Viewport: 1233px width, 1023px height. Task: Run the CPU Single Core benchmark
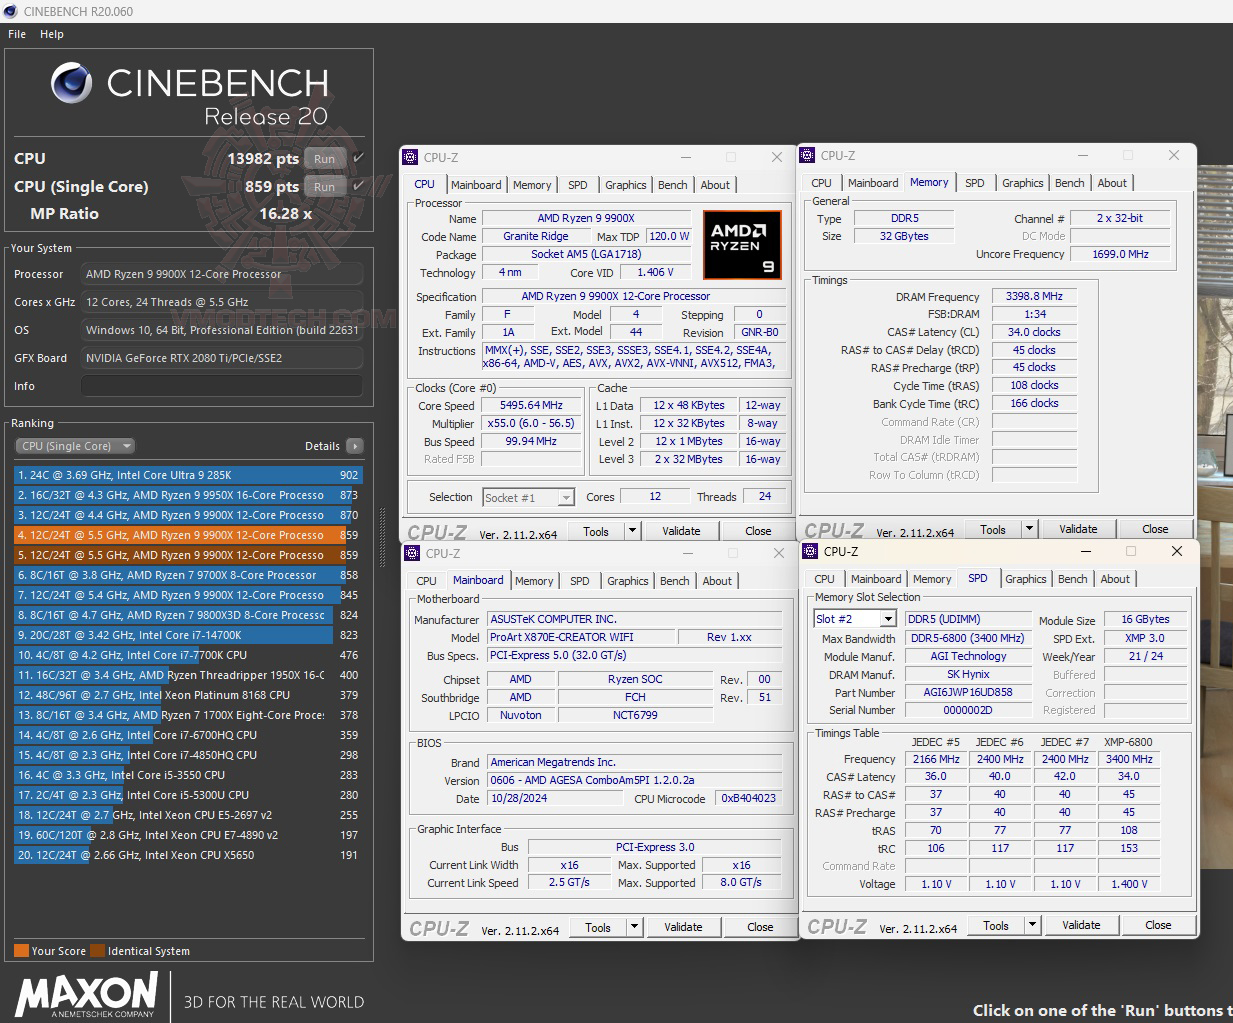click(x=325, y=187)
